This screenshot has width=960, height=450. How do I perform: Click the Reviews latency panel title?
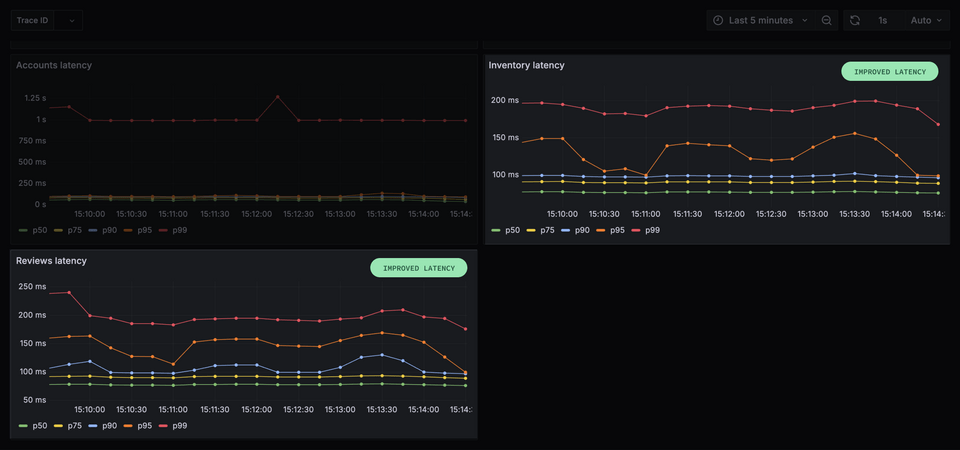point(51,261)
